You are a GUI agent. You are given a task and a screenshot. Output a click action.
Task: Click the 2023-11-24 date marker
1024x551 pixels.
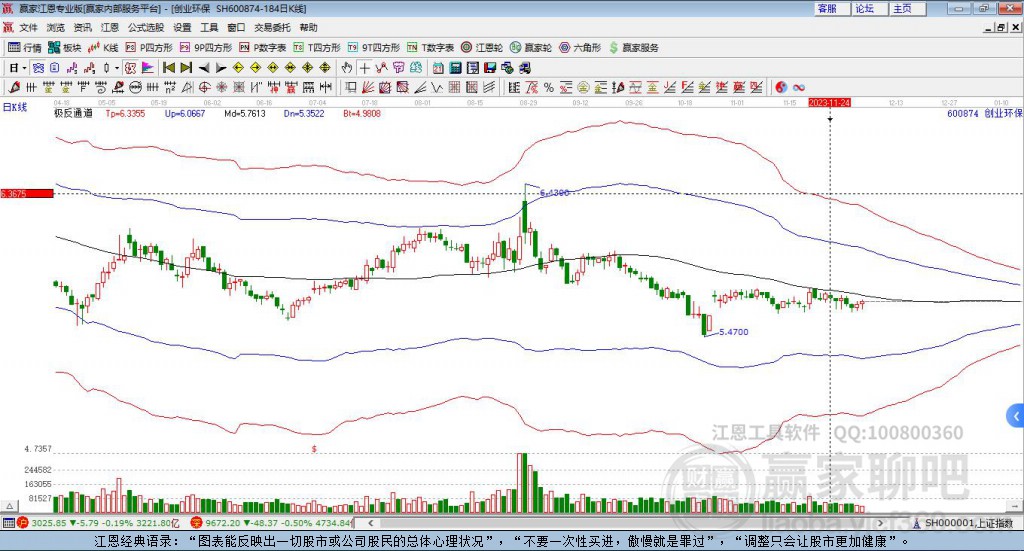click(x=829, y=103)
